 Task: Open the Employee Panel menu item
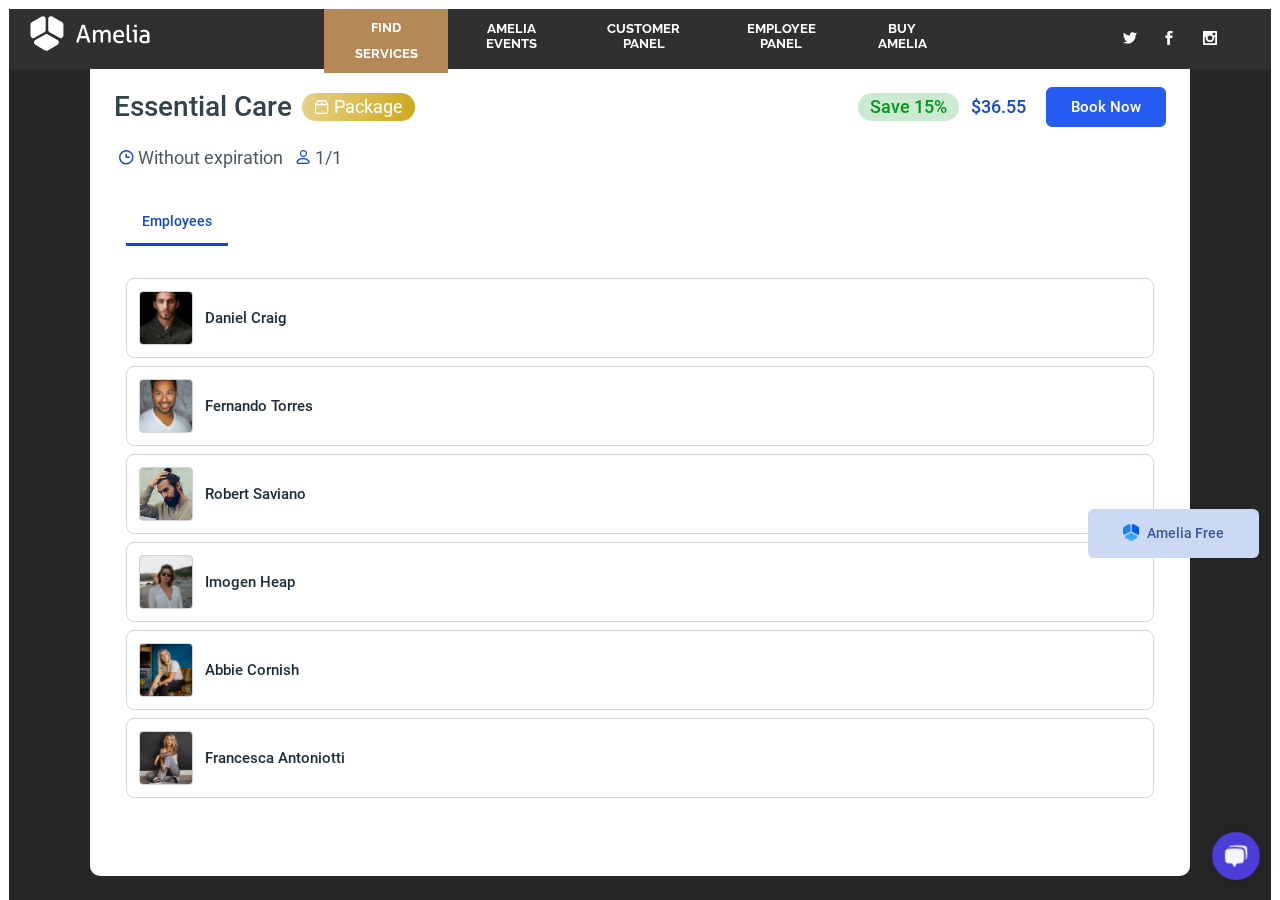781,36
